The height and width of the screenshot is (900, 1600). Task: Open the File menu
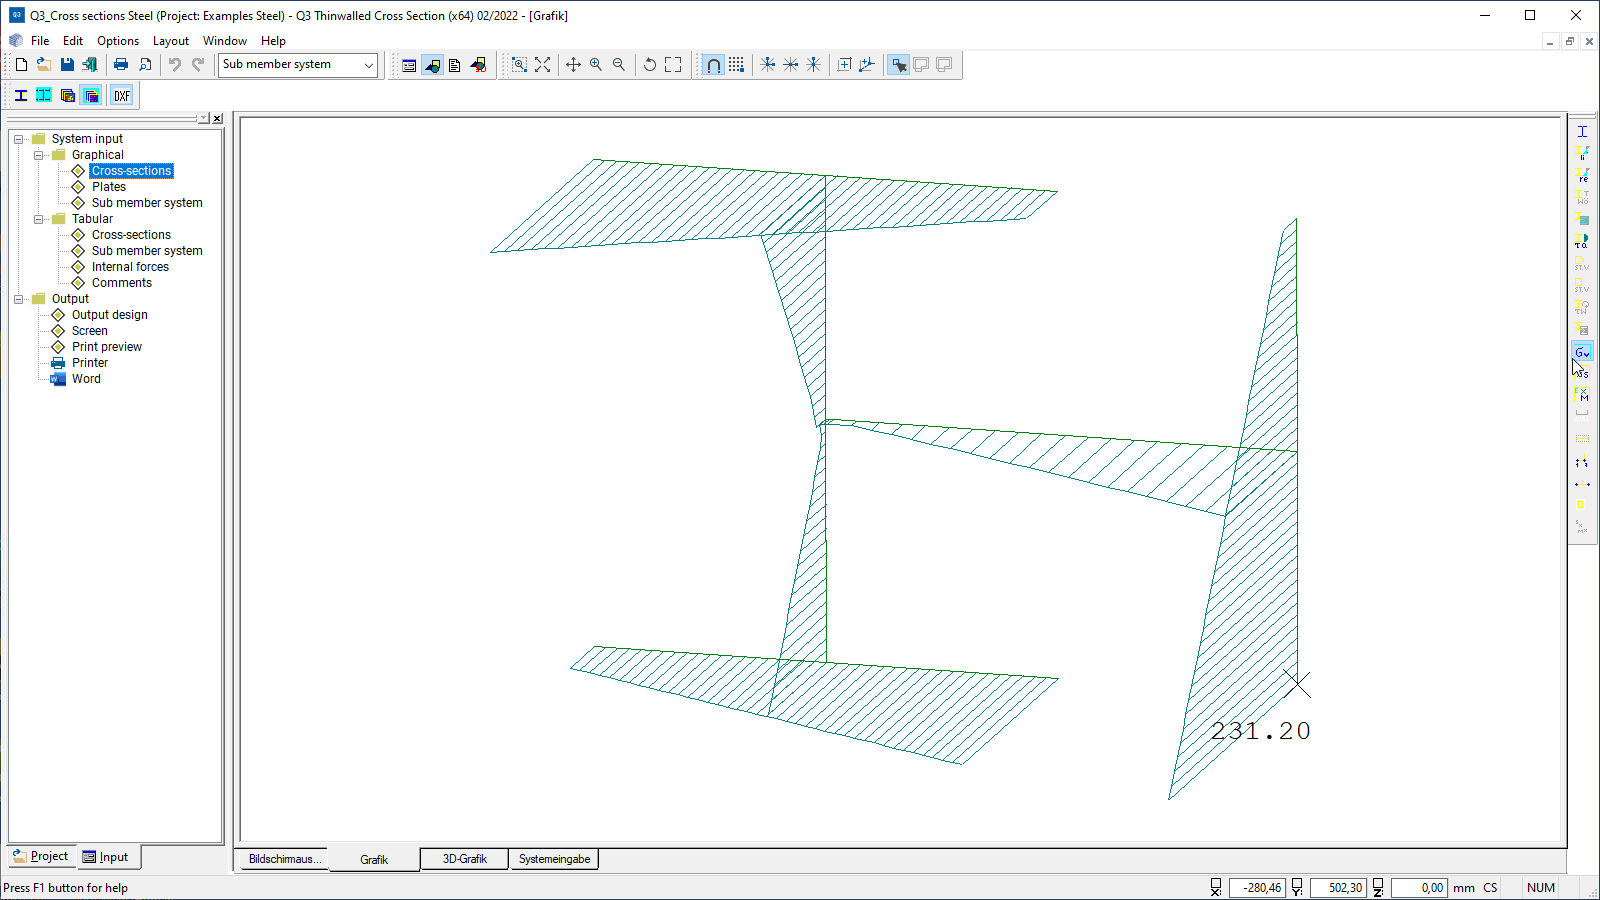[x=40, y=41]
